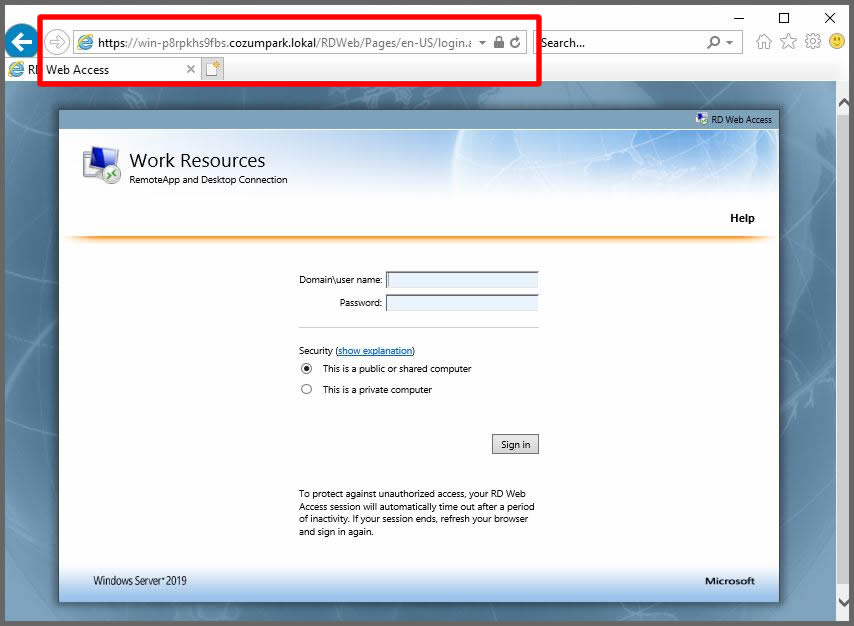
Task: Open the show explanation link
Action: pos(375,351)
